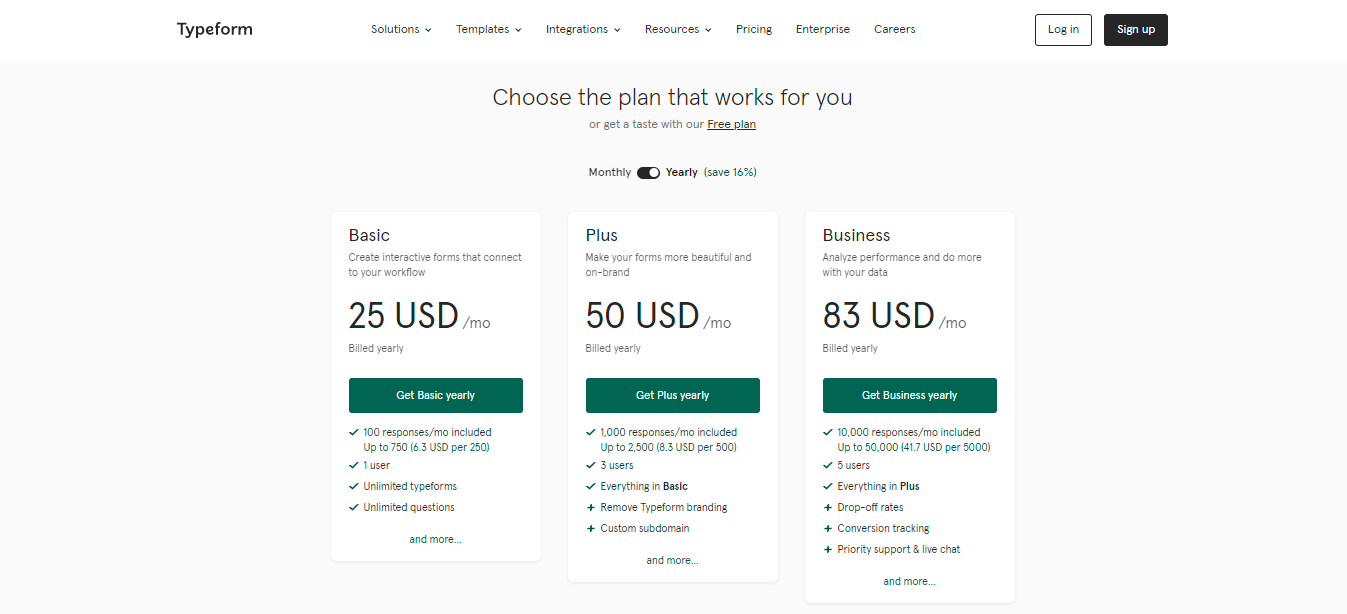1347x614 pixels.
Task: Click the checkmark beside 100 responses/mo included
Action: tap(353, 432)
